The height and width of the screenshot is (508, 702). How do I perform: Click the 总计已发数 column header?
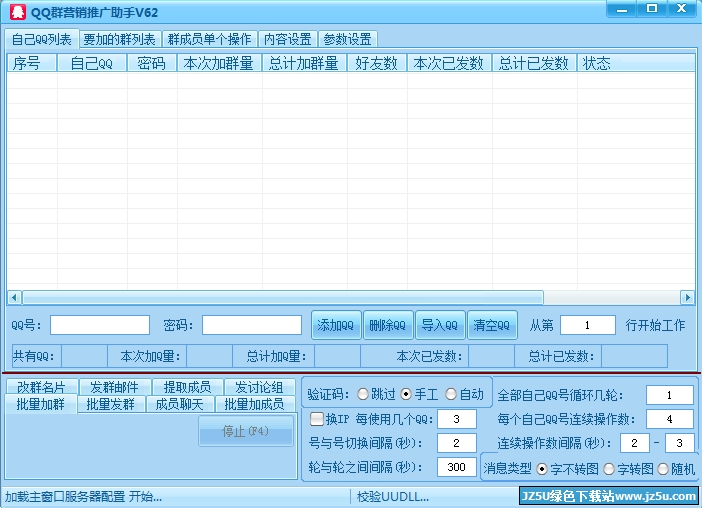(x=535, y=63)
